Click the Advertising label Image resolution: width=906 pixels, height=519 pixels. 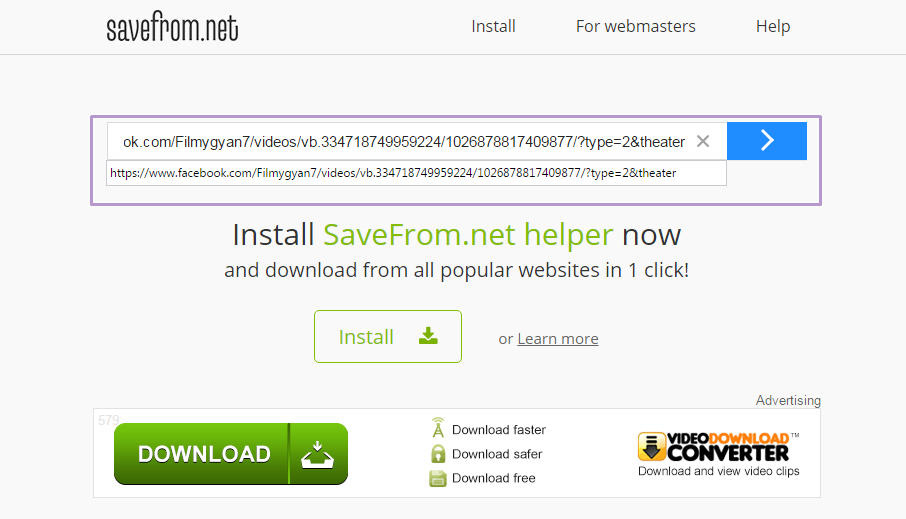788,400
